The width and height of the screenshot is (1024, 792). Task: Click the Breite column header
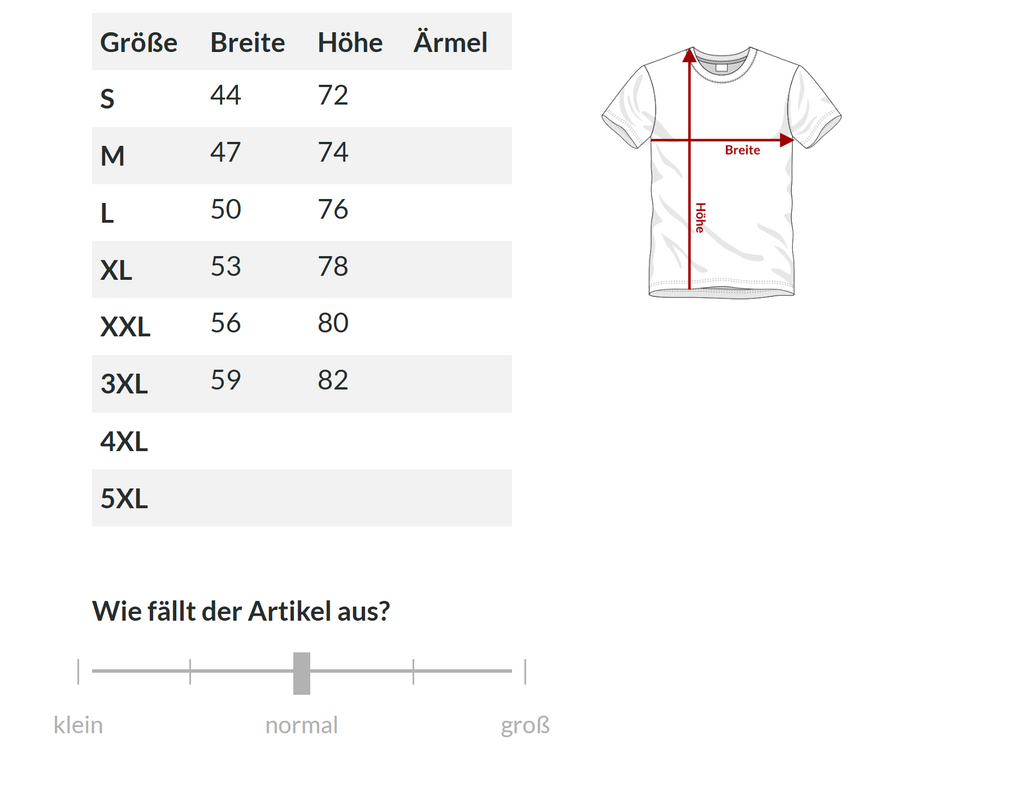[x=248, y=42]
